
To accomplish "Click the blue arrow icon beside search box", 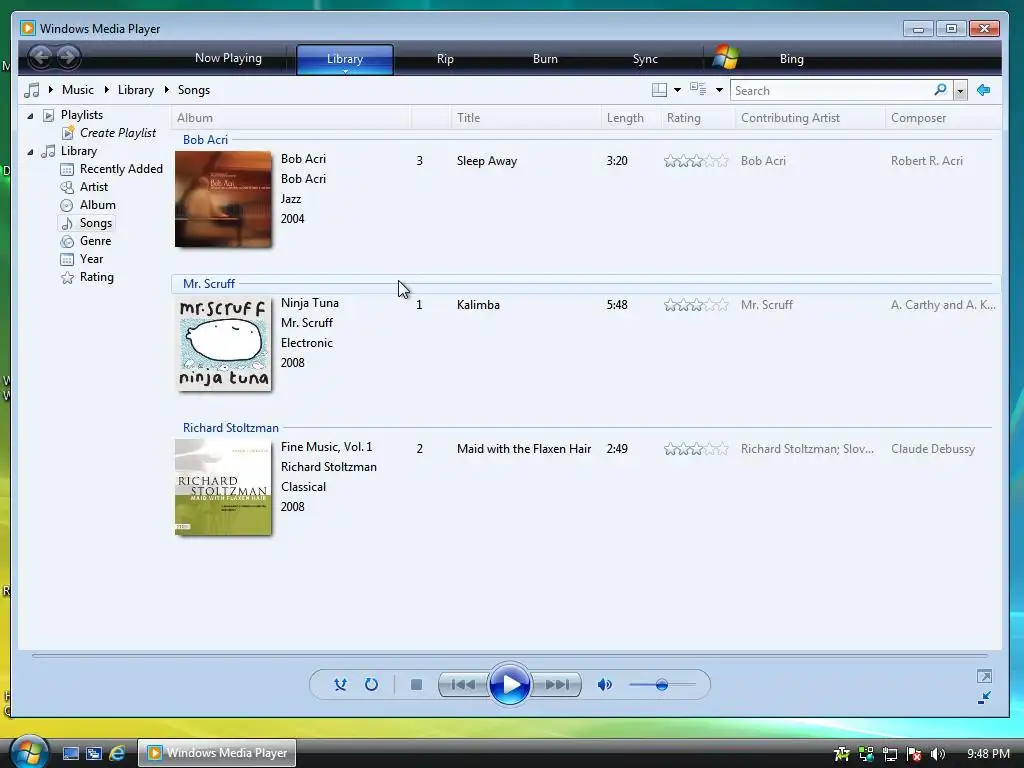I will 983,90.
